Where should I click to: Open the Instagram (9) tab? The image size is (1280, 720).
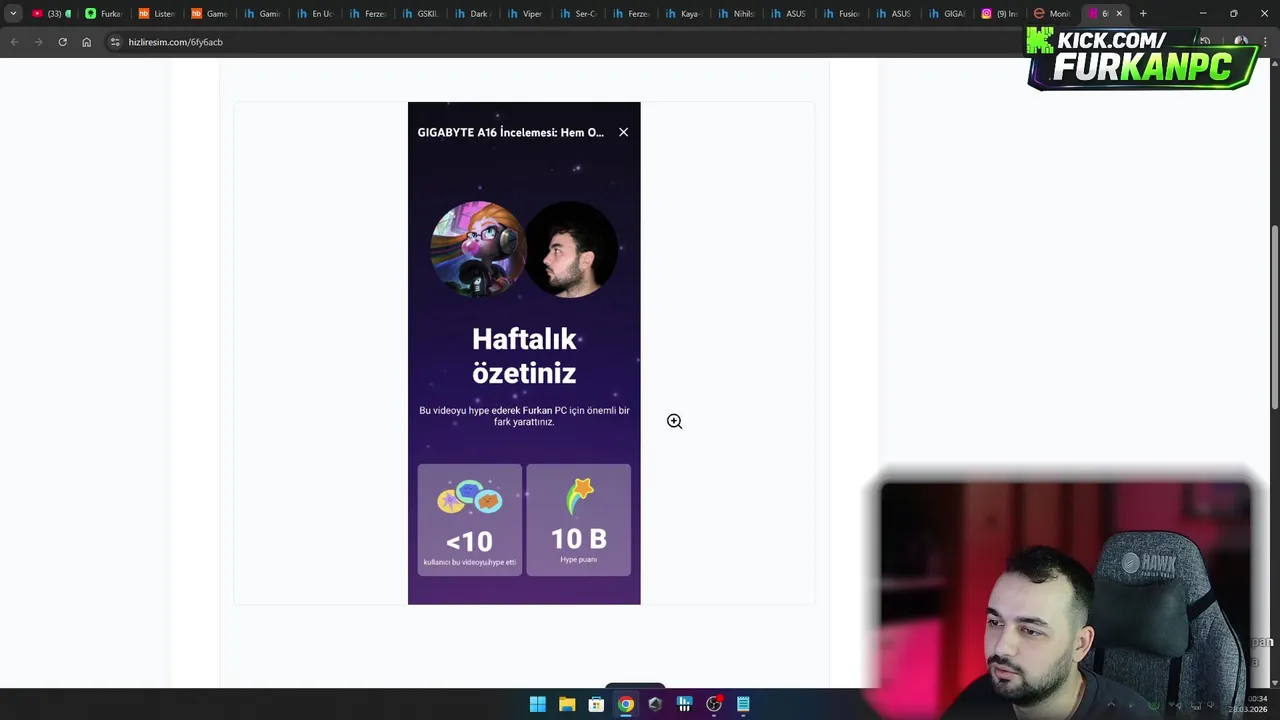coord(999,14)
